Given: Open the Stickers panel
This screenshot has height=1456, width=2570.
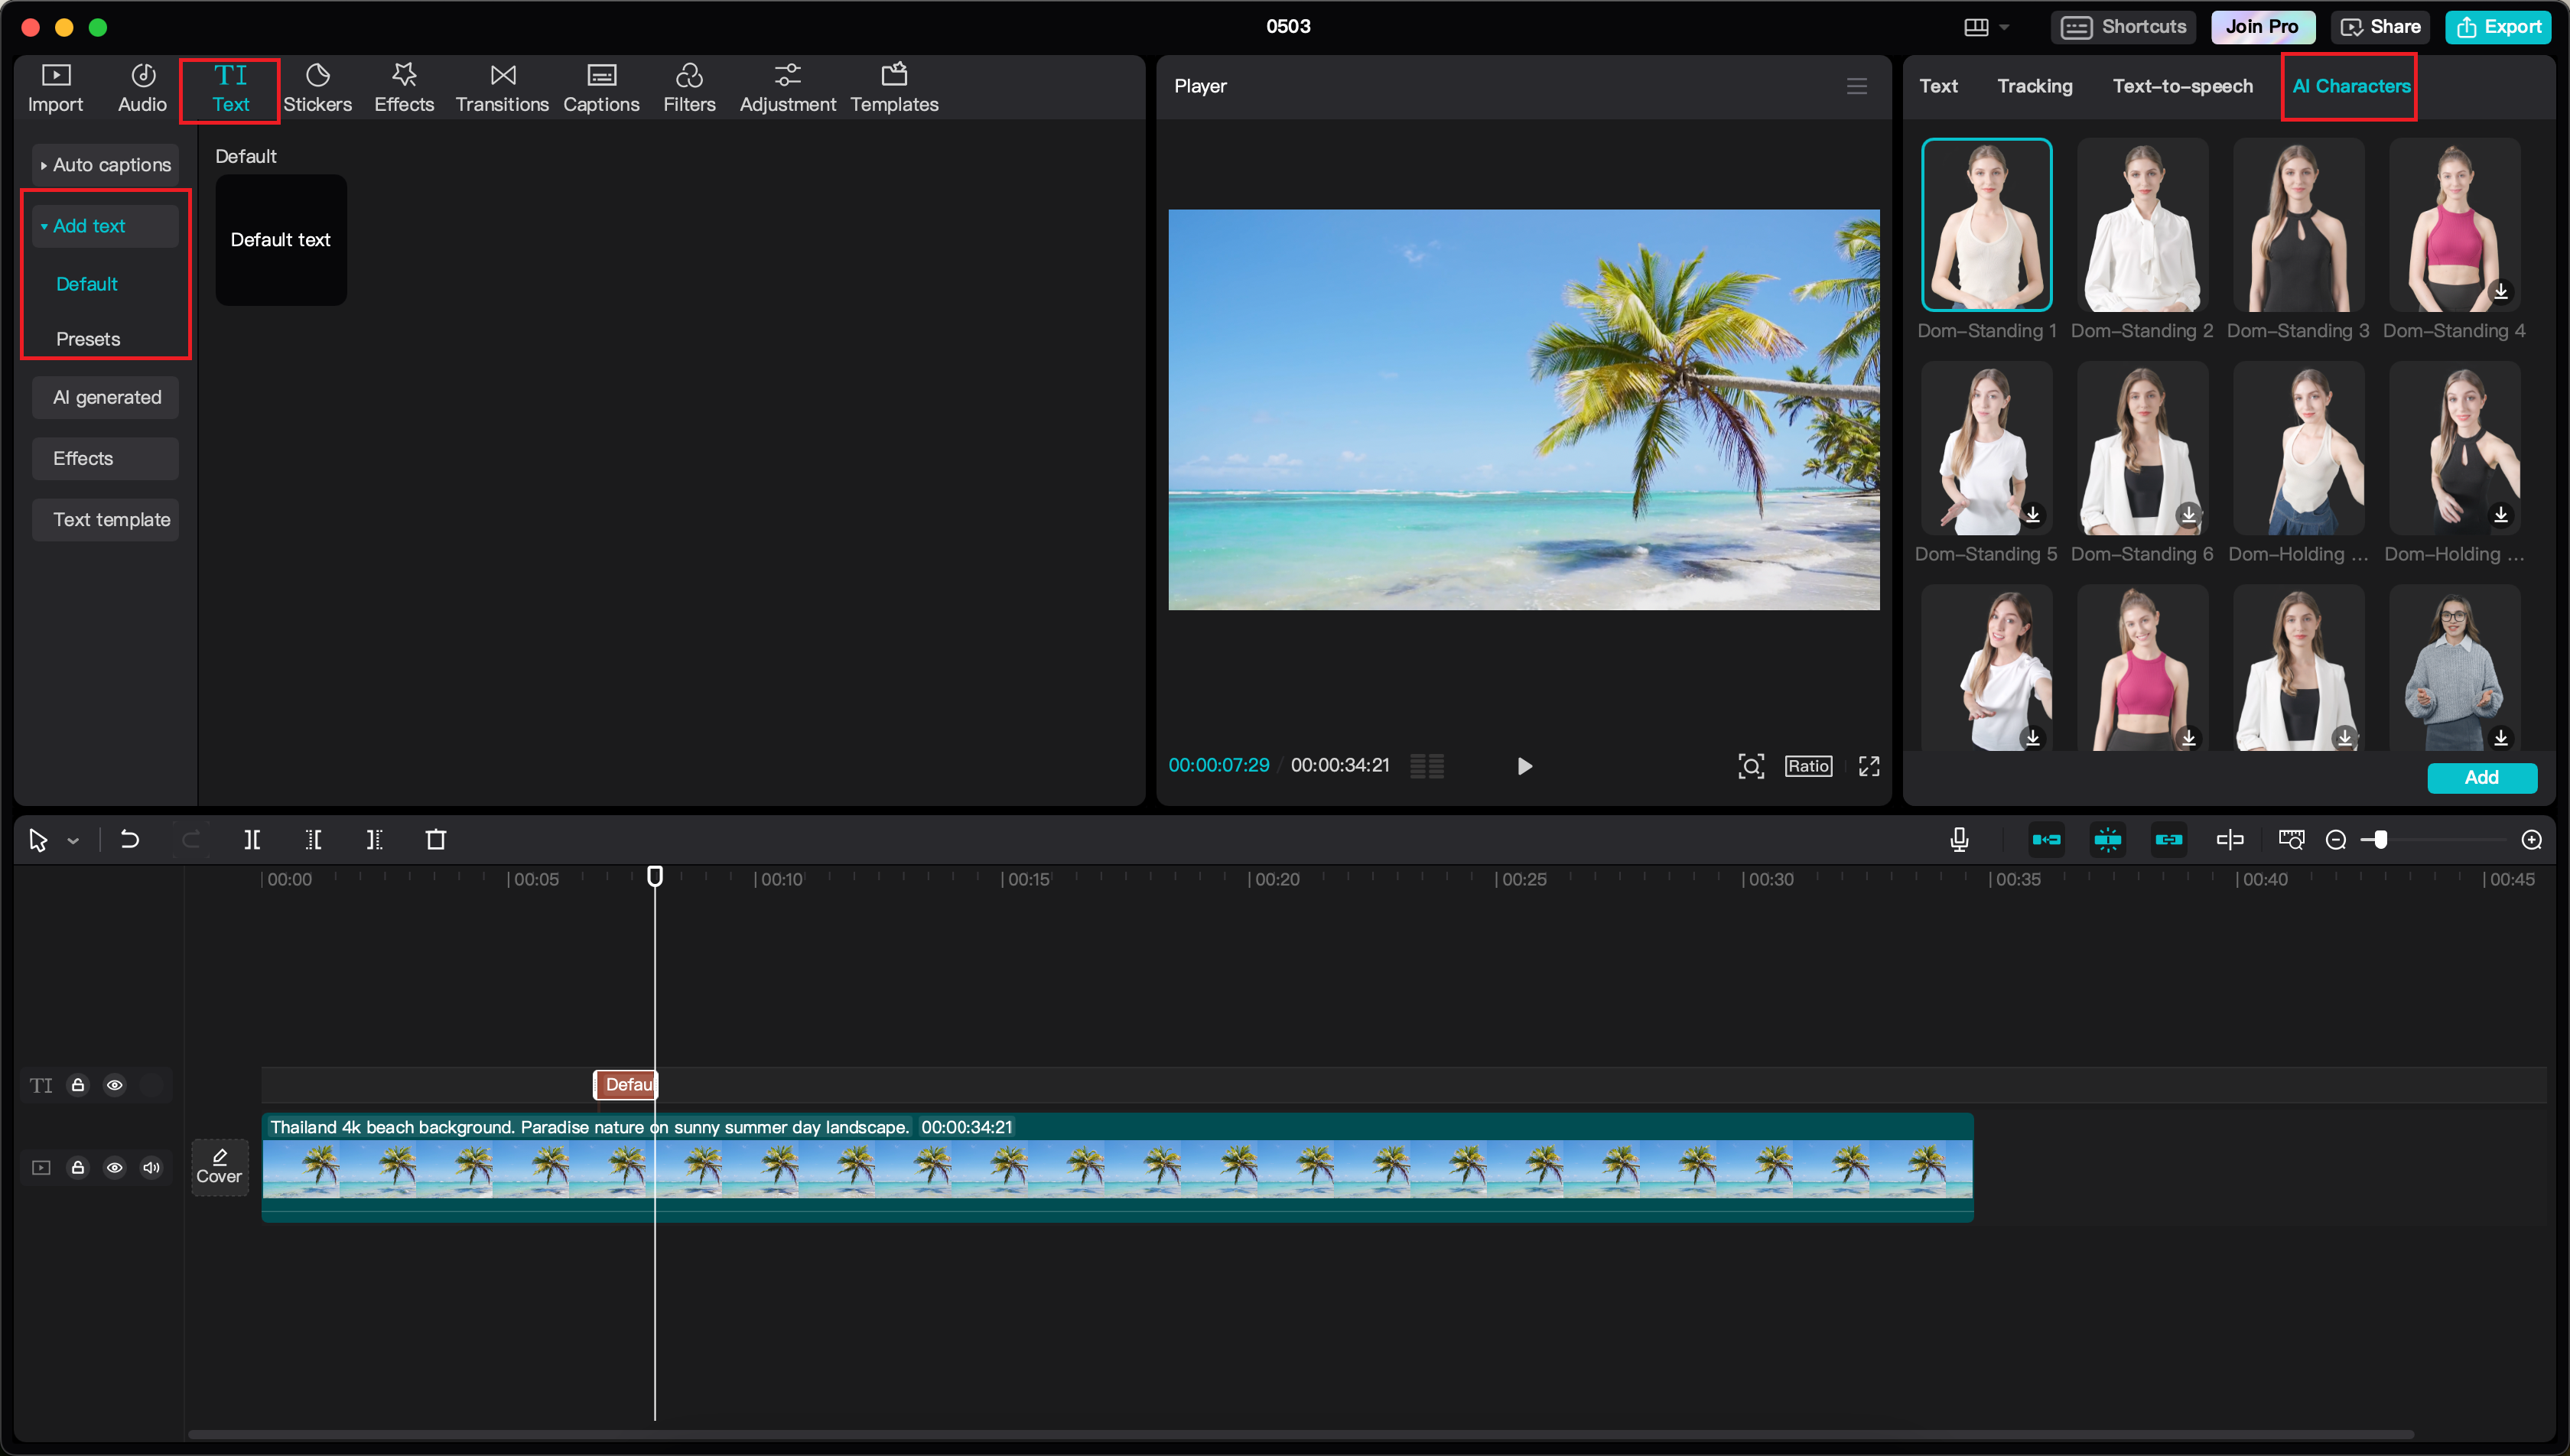Looking at the screenshot, I should pos(317,88).
